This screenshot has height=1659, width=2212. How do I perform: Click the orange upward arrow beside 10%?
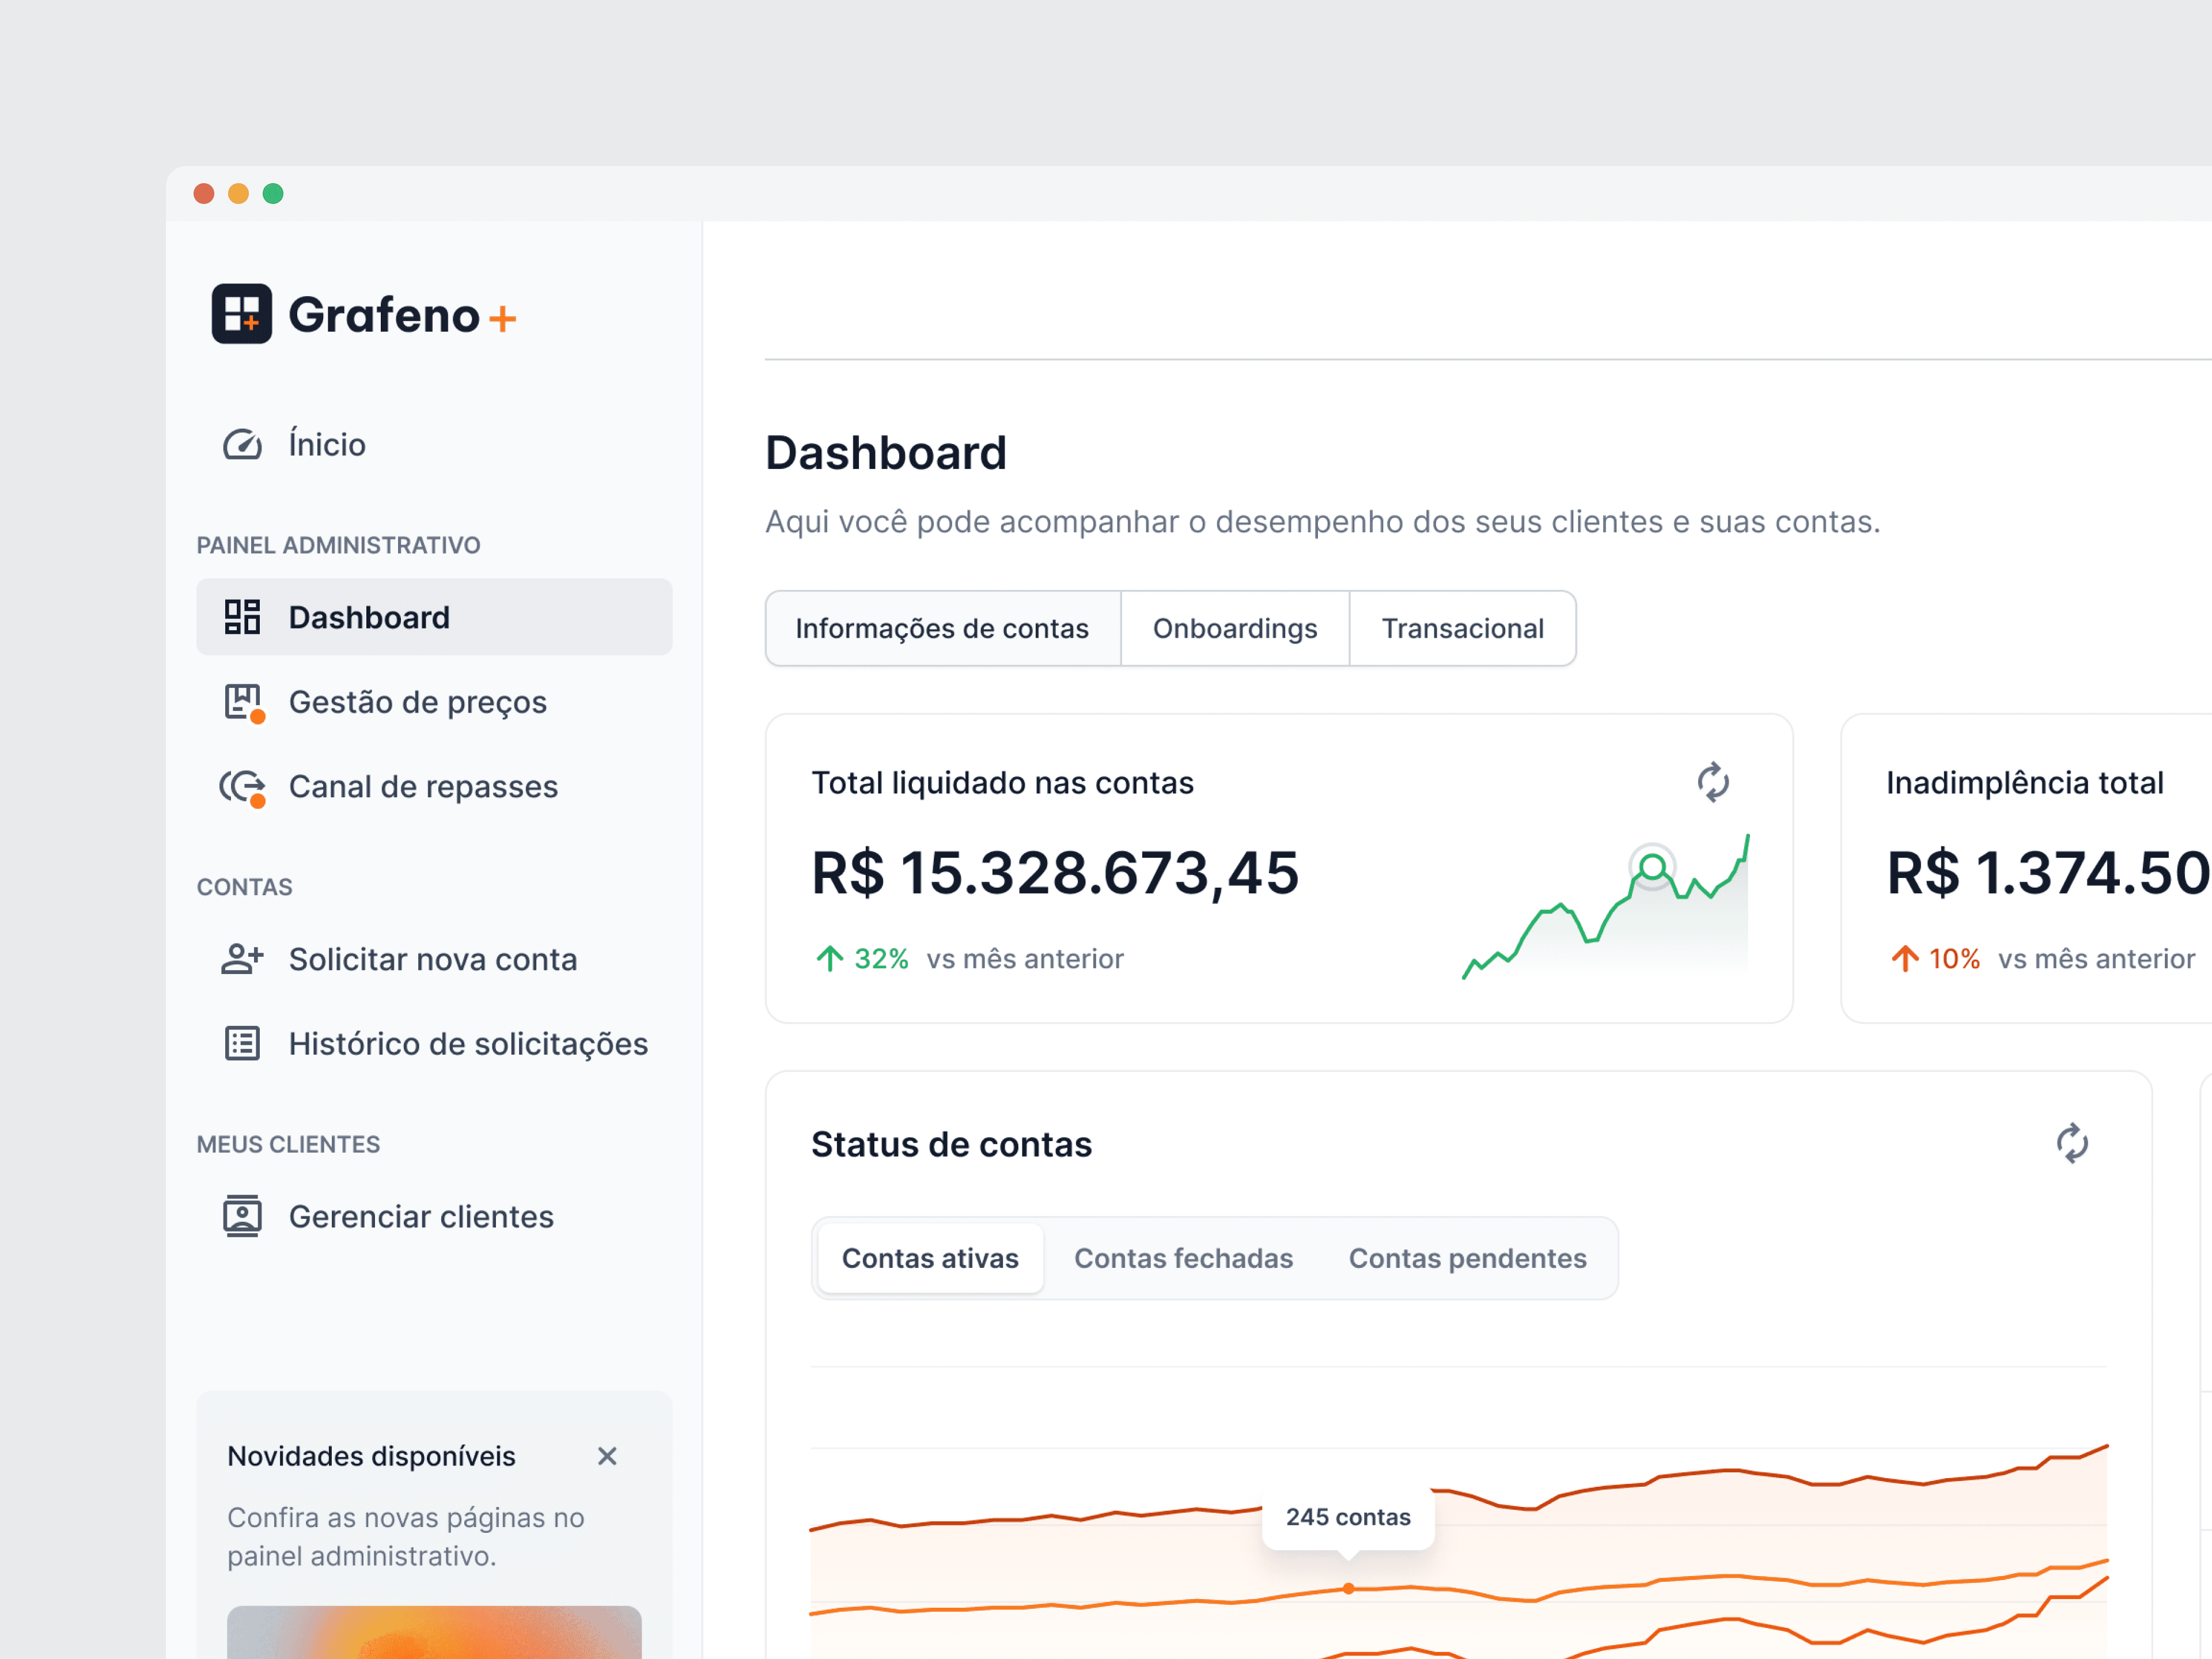point(1905,959)
